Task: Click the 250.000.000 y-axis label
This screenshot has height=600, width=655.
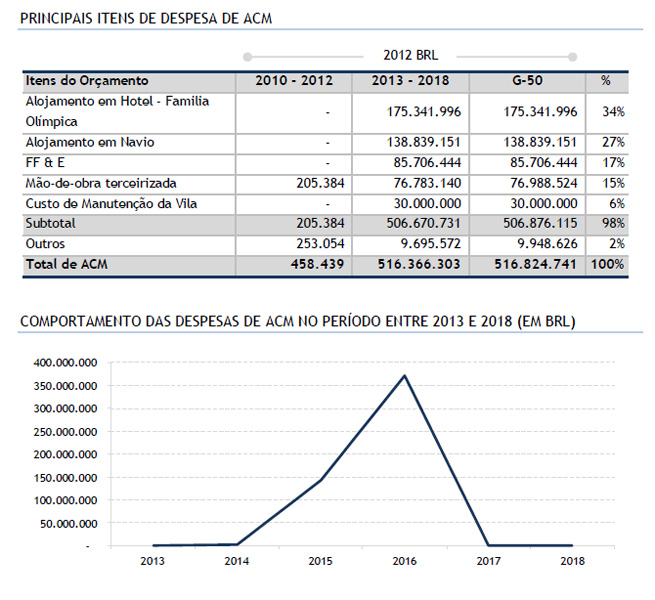Action: pos(66,432)
